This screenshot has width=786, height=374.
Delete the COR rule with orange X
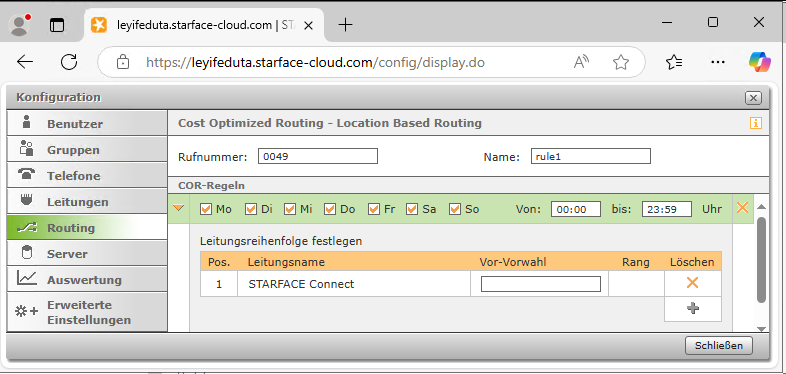742,208
